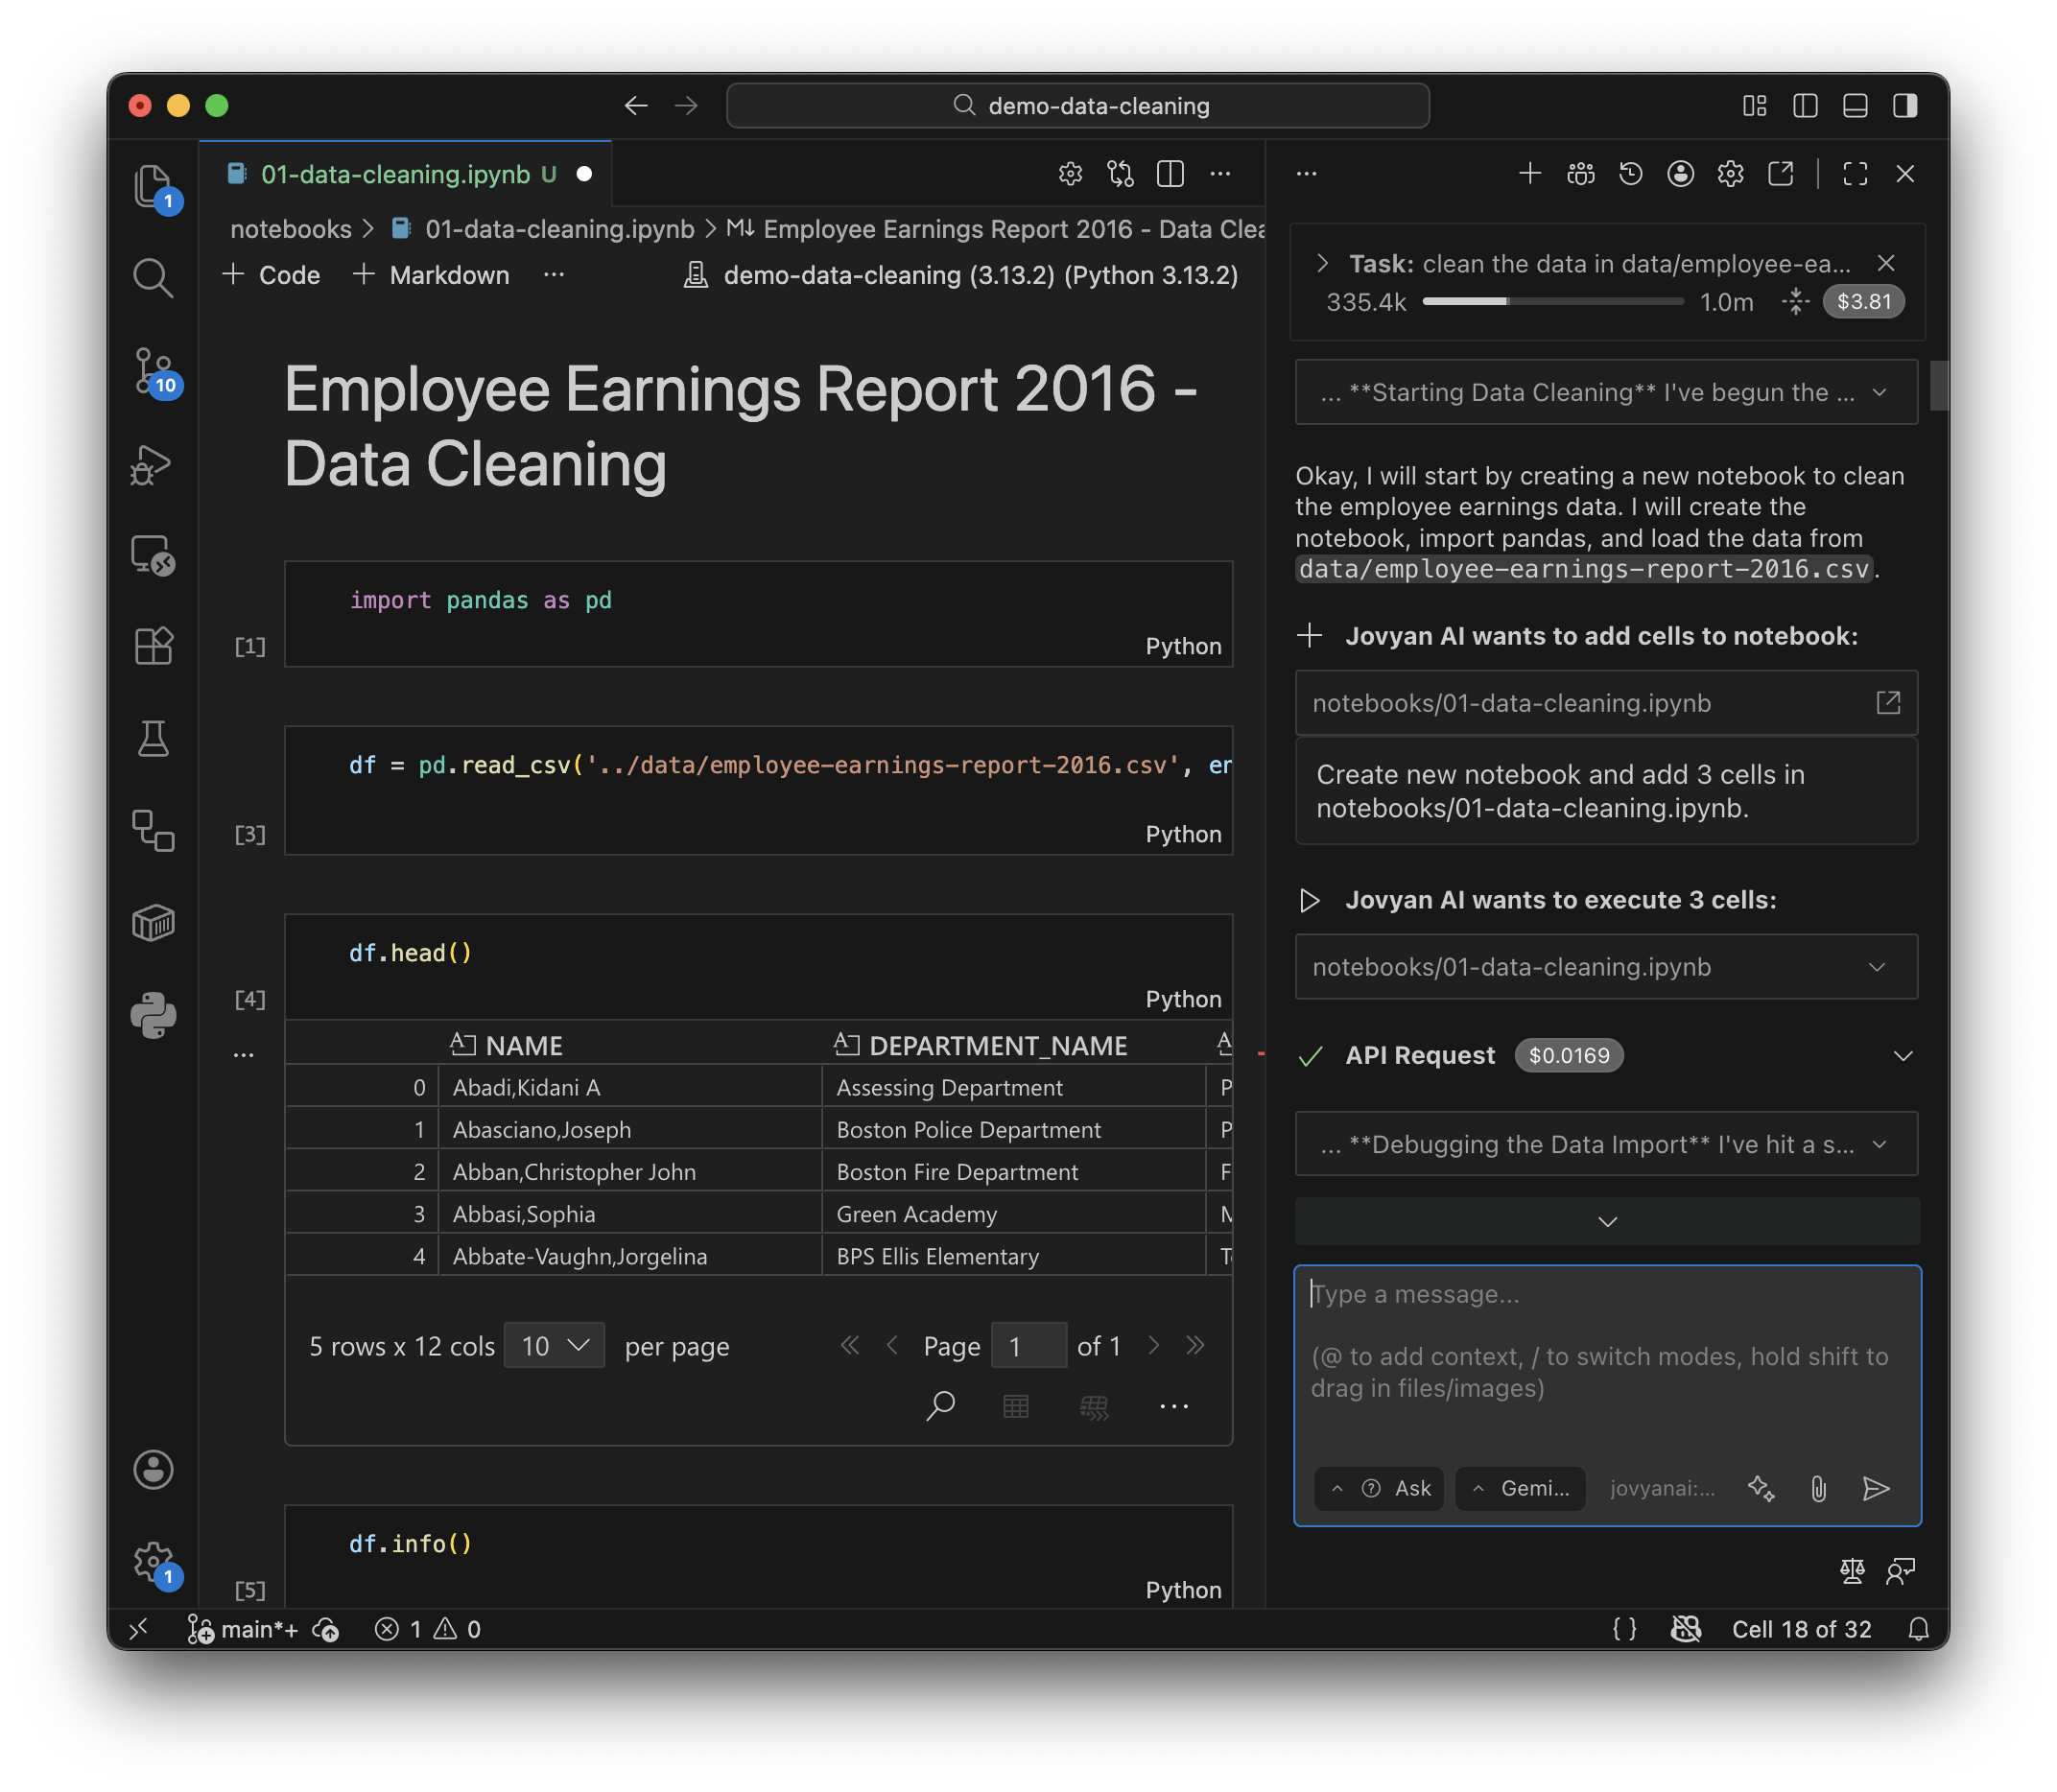Toggle the secondary side bar
2057x1792 pixels.
click(x=1905, y=106)
